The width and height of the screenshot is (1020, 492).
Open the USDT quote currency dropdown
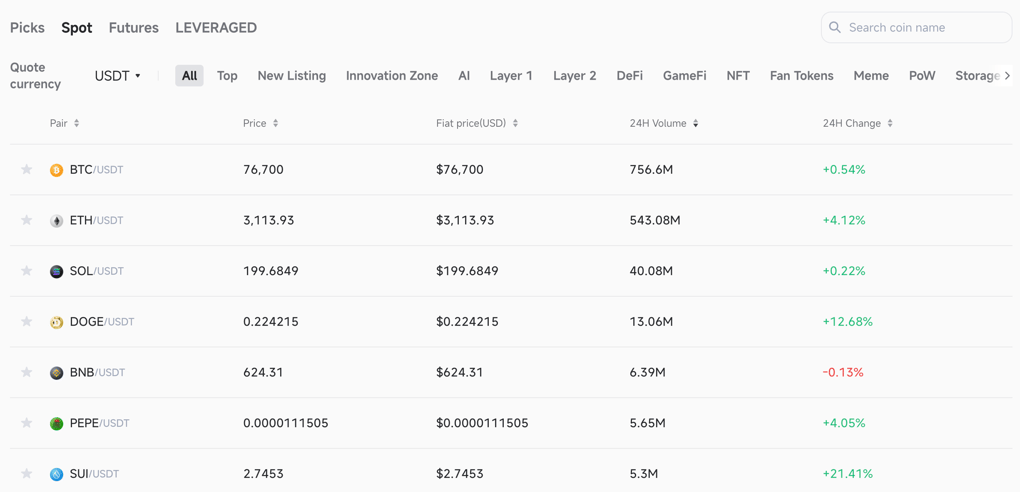pos(118,75)
